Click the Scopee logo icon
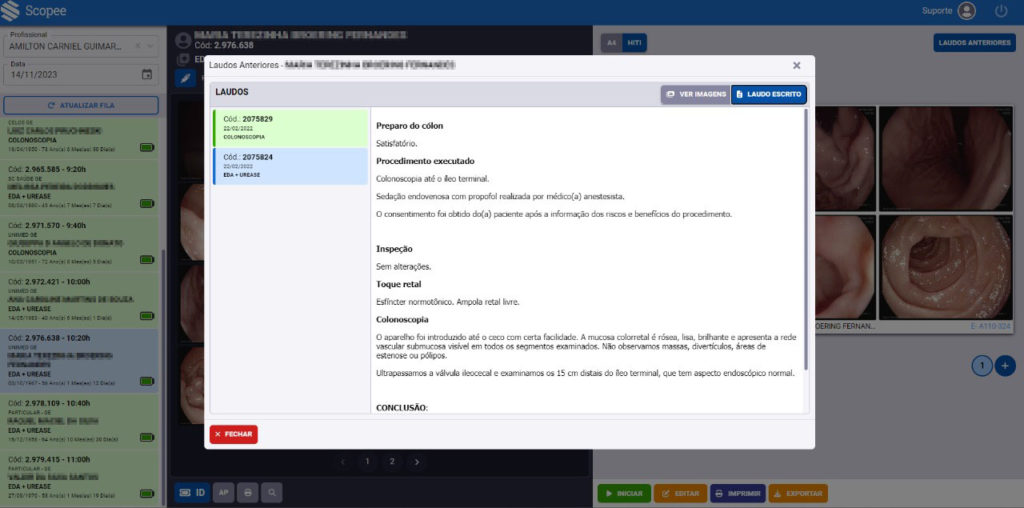Screen dimensions: 1024x508 (10, 11)
